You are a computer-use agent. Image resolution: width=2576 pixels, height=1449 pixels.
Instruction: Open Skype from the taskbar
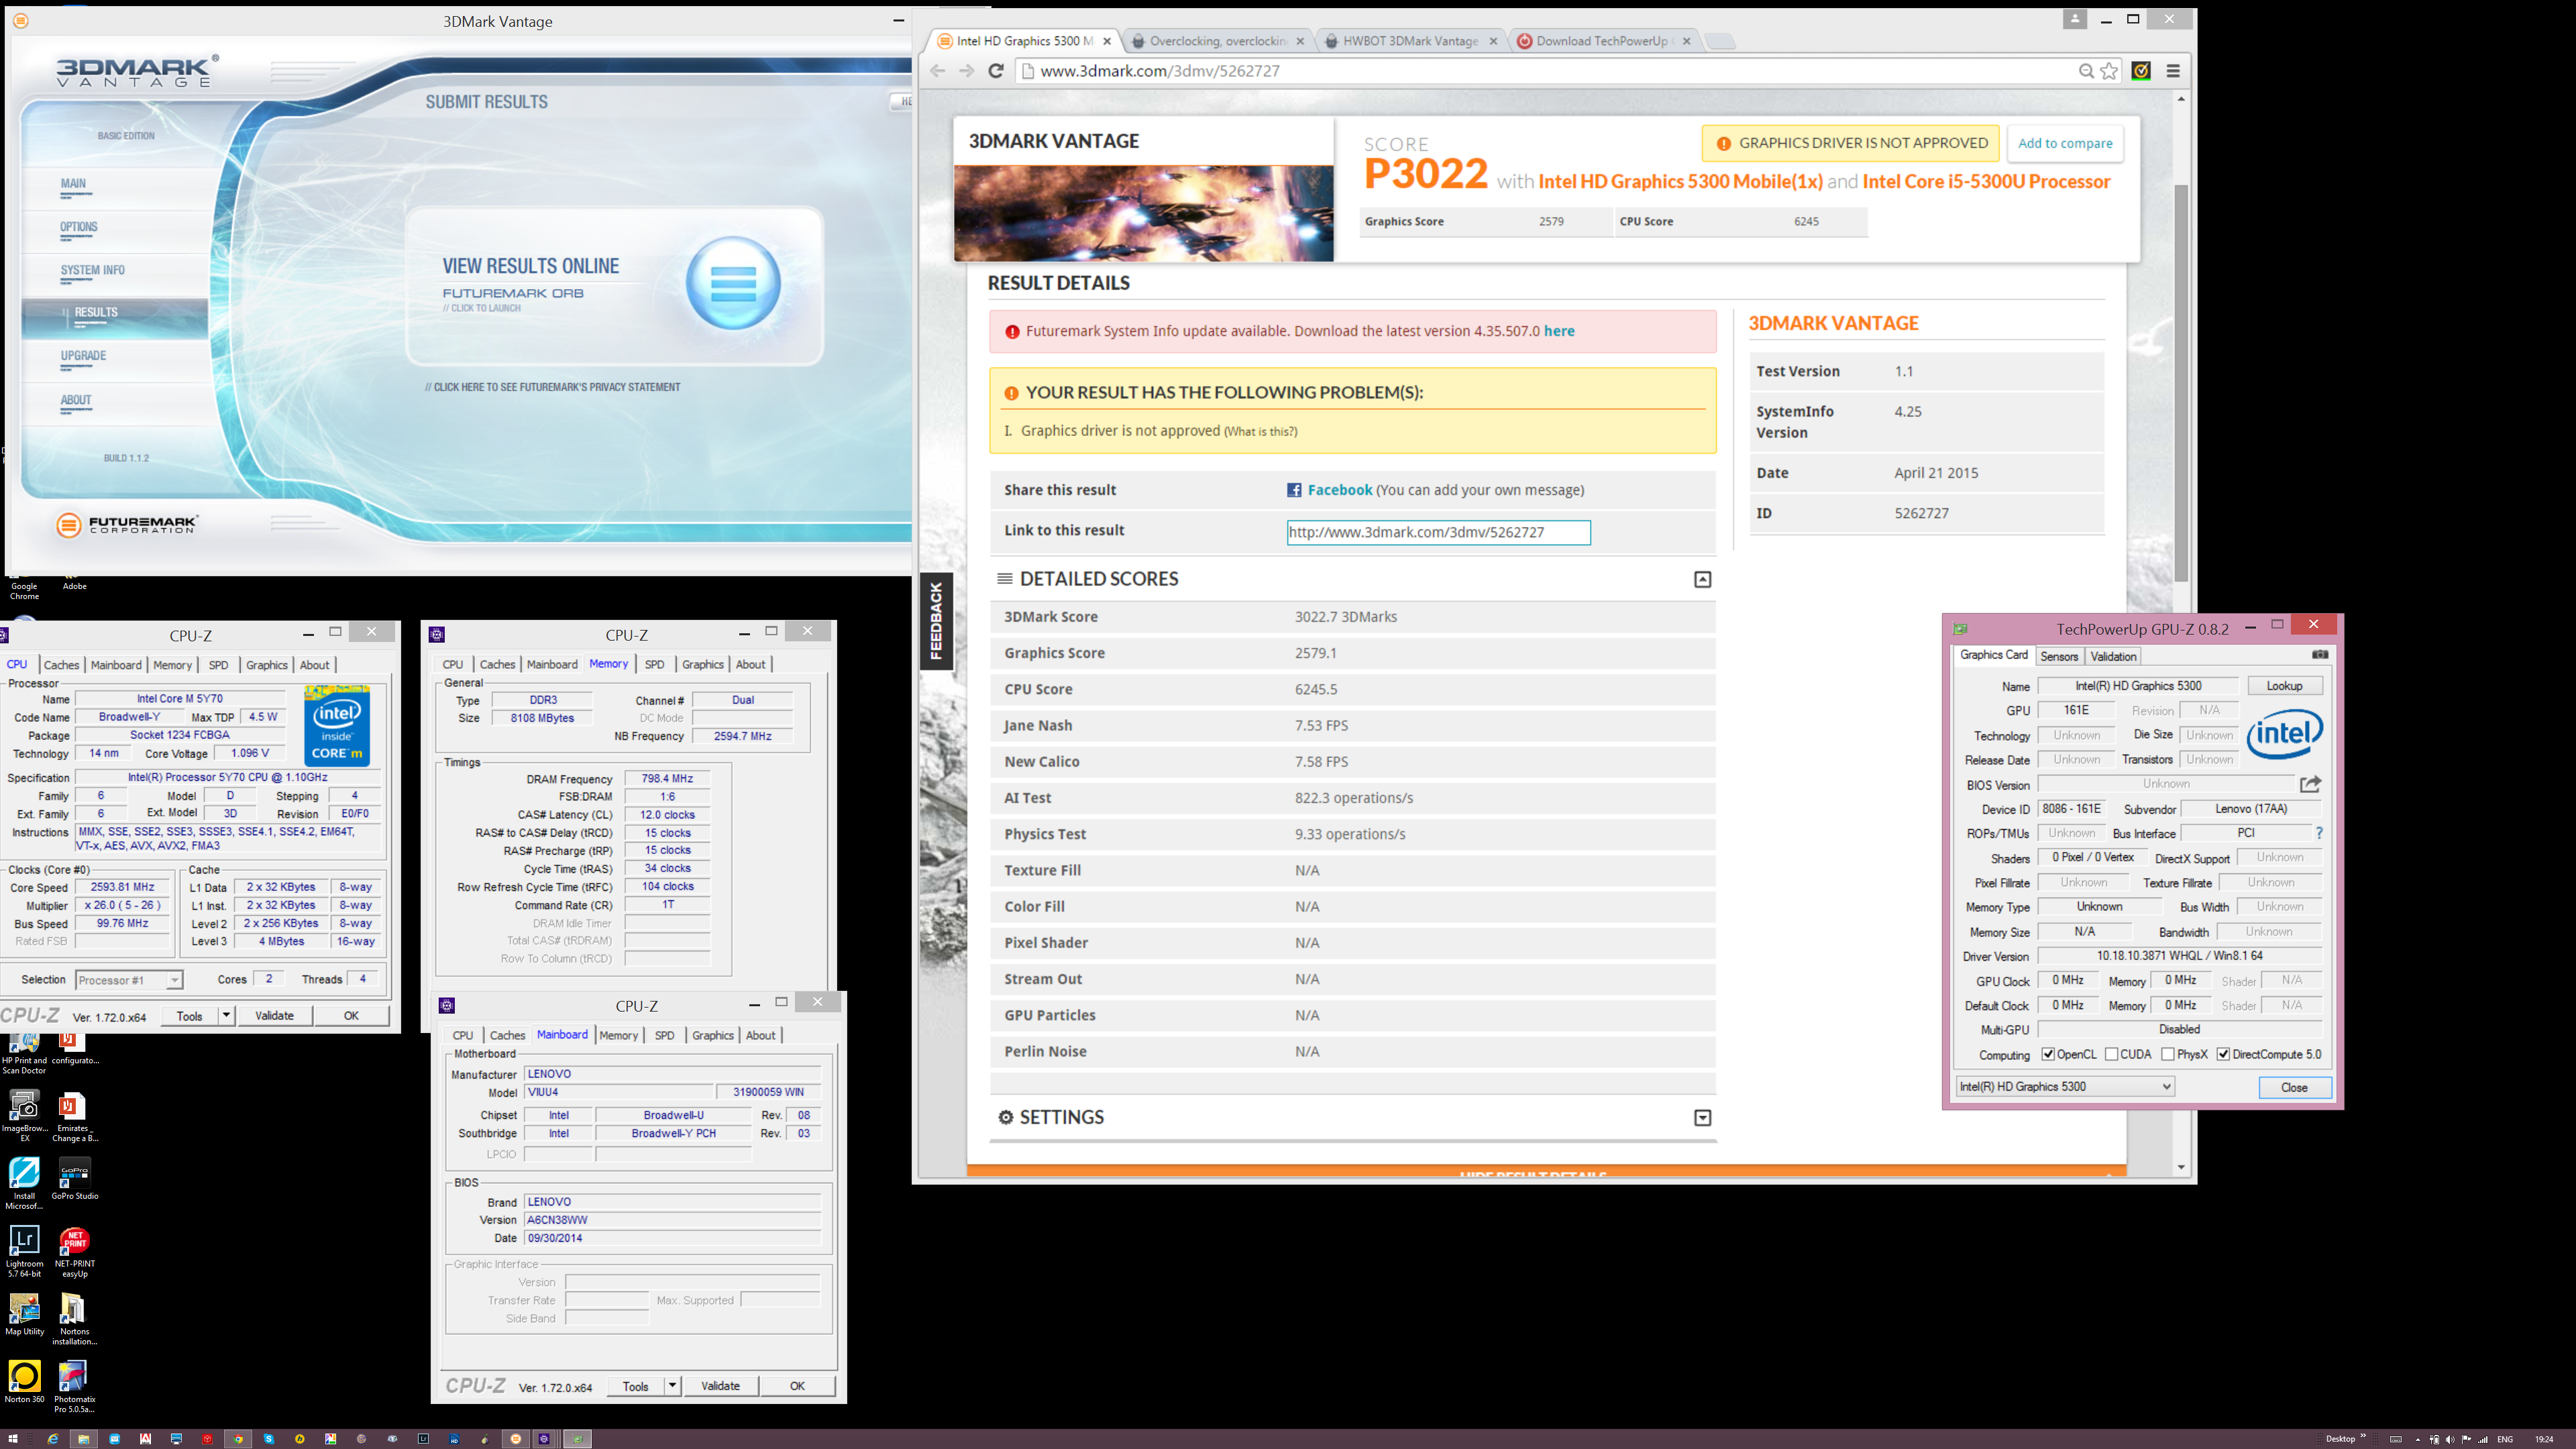tap(269, 1439)
